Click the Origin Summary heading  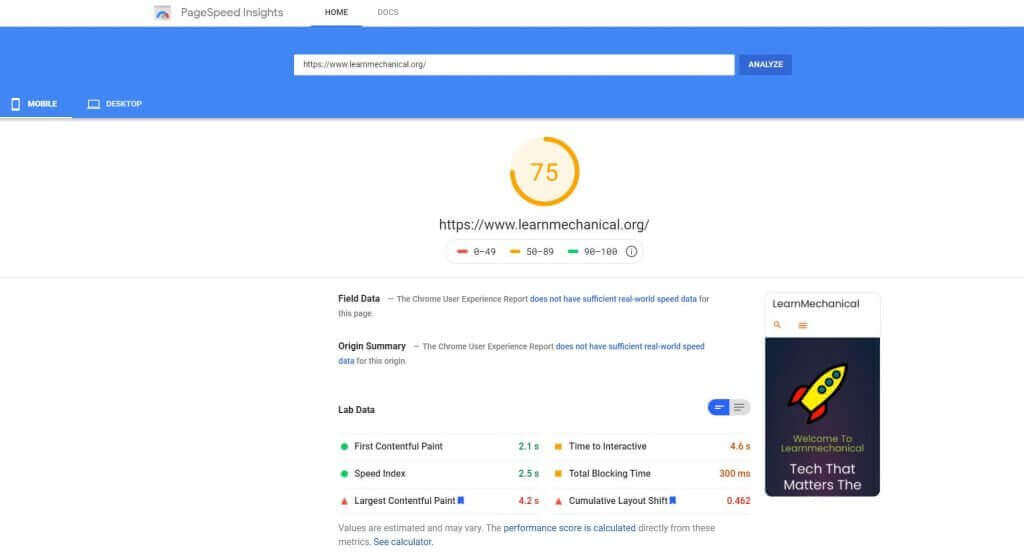[x=372, y=346]
